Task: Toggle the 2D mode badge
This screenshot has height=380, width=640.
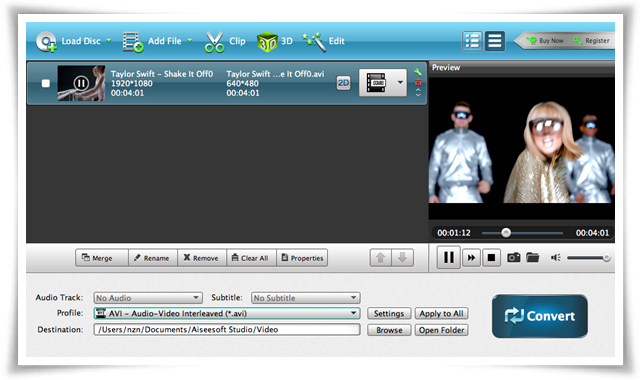Action: point(343,83)
